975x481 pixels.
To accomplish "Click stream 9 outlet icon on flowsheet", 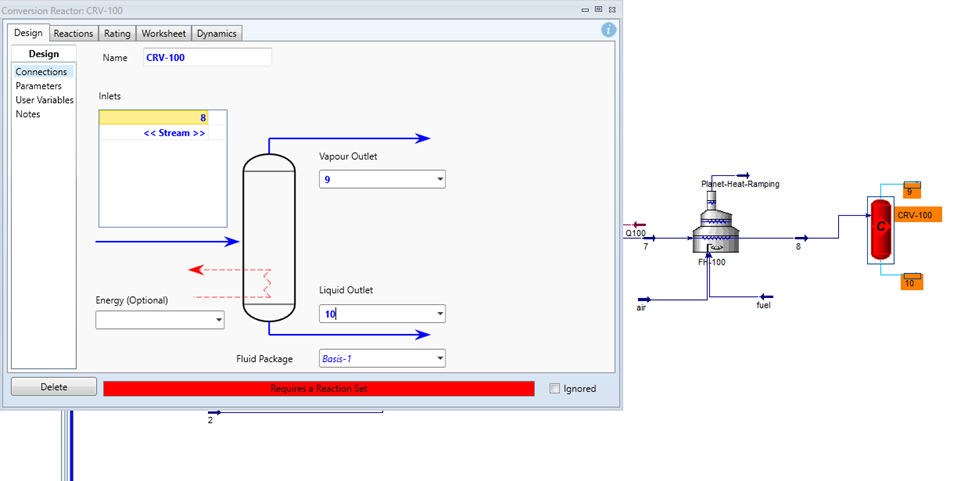I will (x=912, y=185).
